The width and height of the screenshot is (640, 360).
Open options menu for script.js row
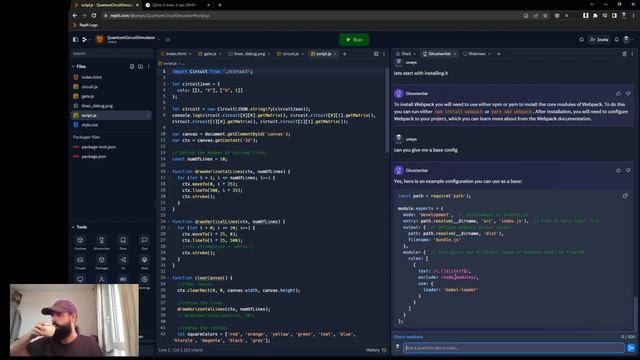(148, 116)
